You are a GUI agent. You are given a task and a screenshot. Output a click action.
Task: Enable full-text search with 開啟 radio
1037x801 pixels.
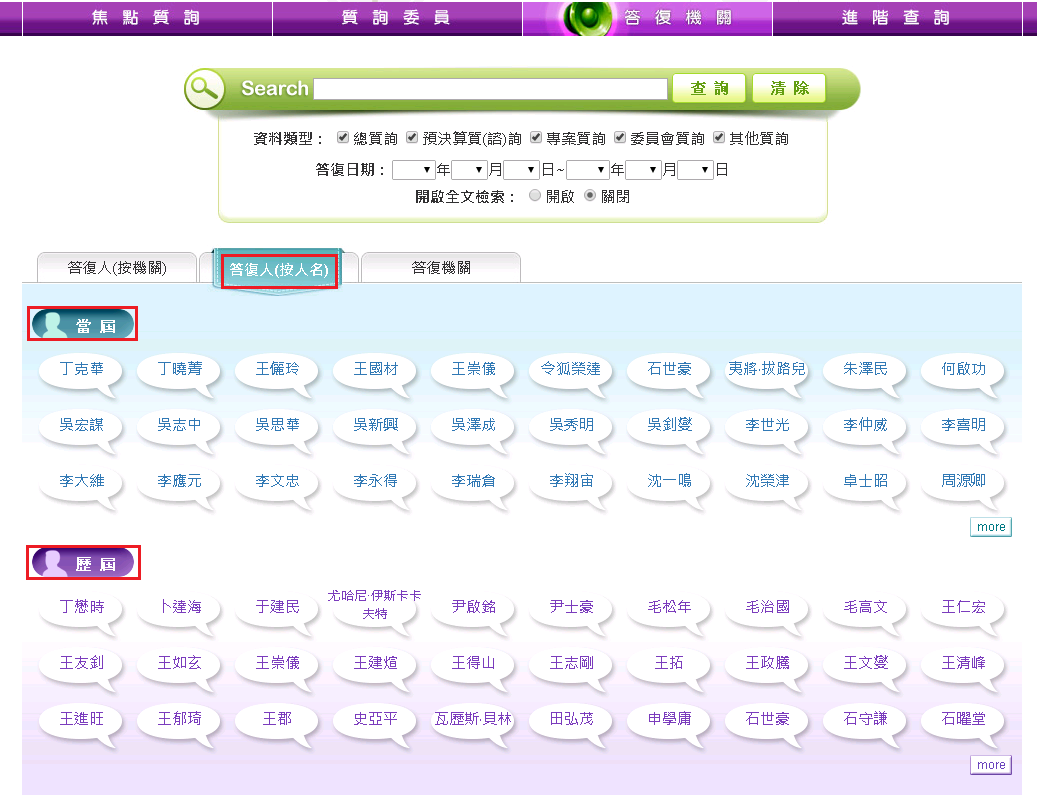(x=535, y=196)
